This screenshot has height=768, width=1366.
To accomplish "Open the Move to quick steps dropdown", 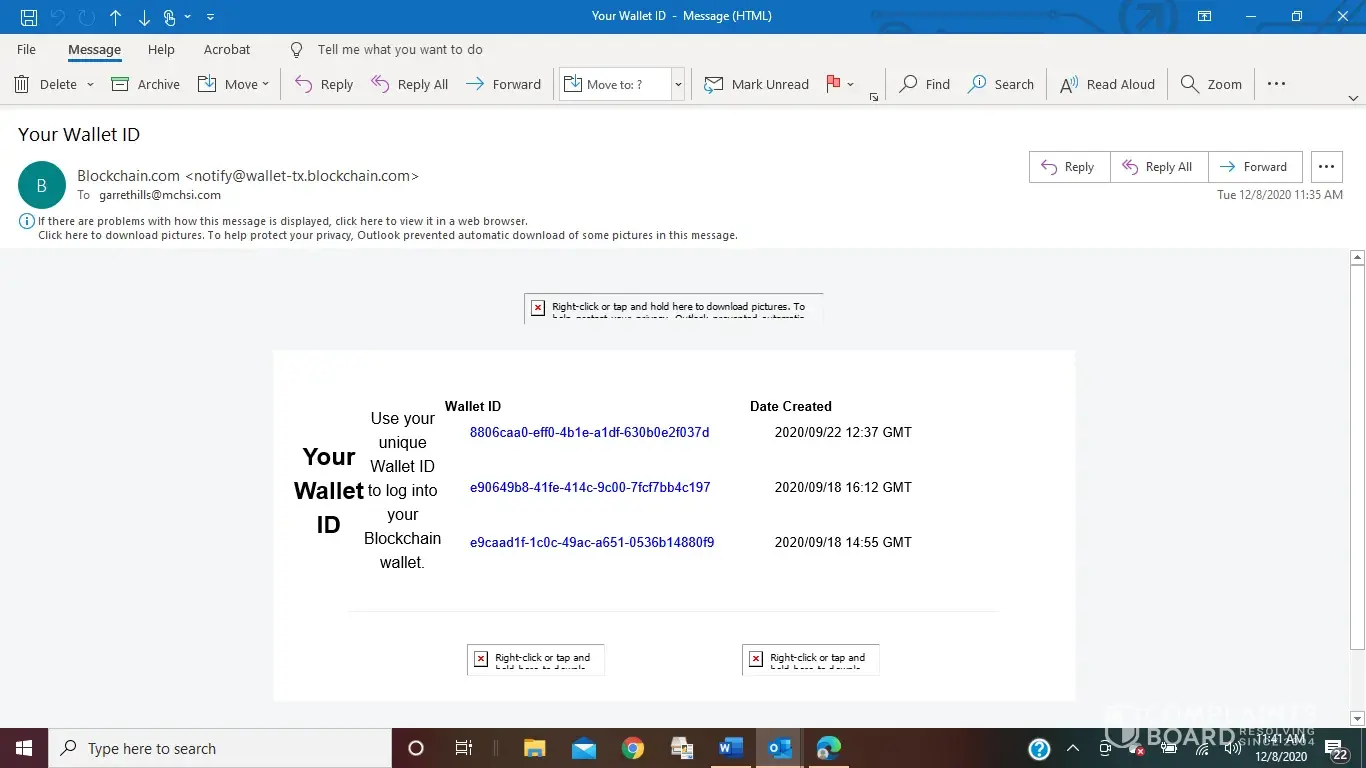I will (678, 84).
